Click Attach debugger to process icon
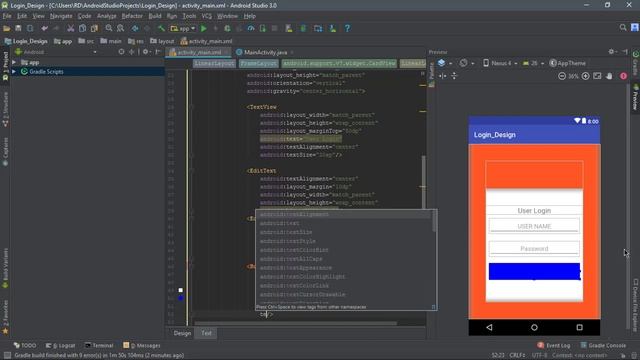This screenshot has height=360, width=640. tap(262, 28)
